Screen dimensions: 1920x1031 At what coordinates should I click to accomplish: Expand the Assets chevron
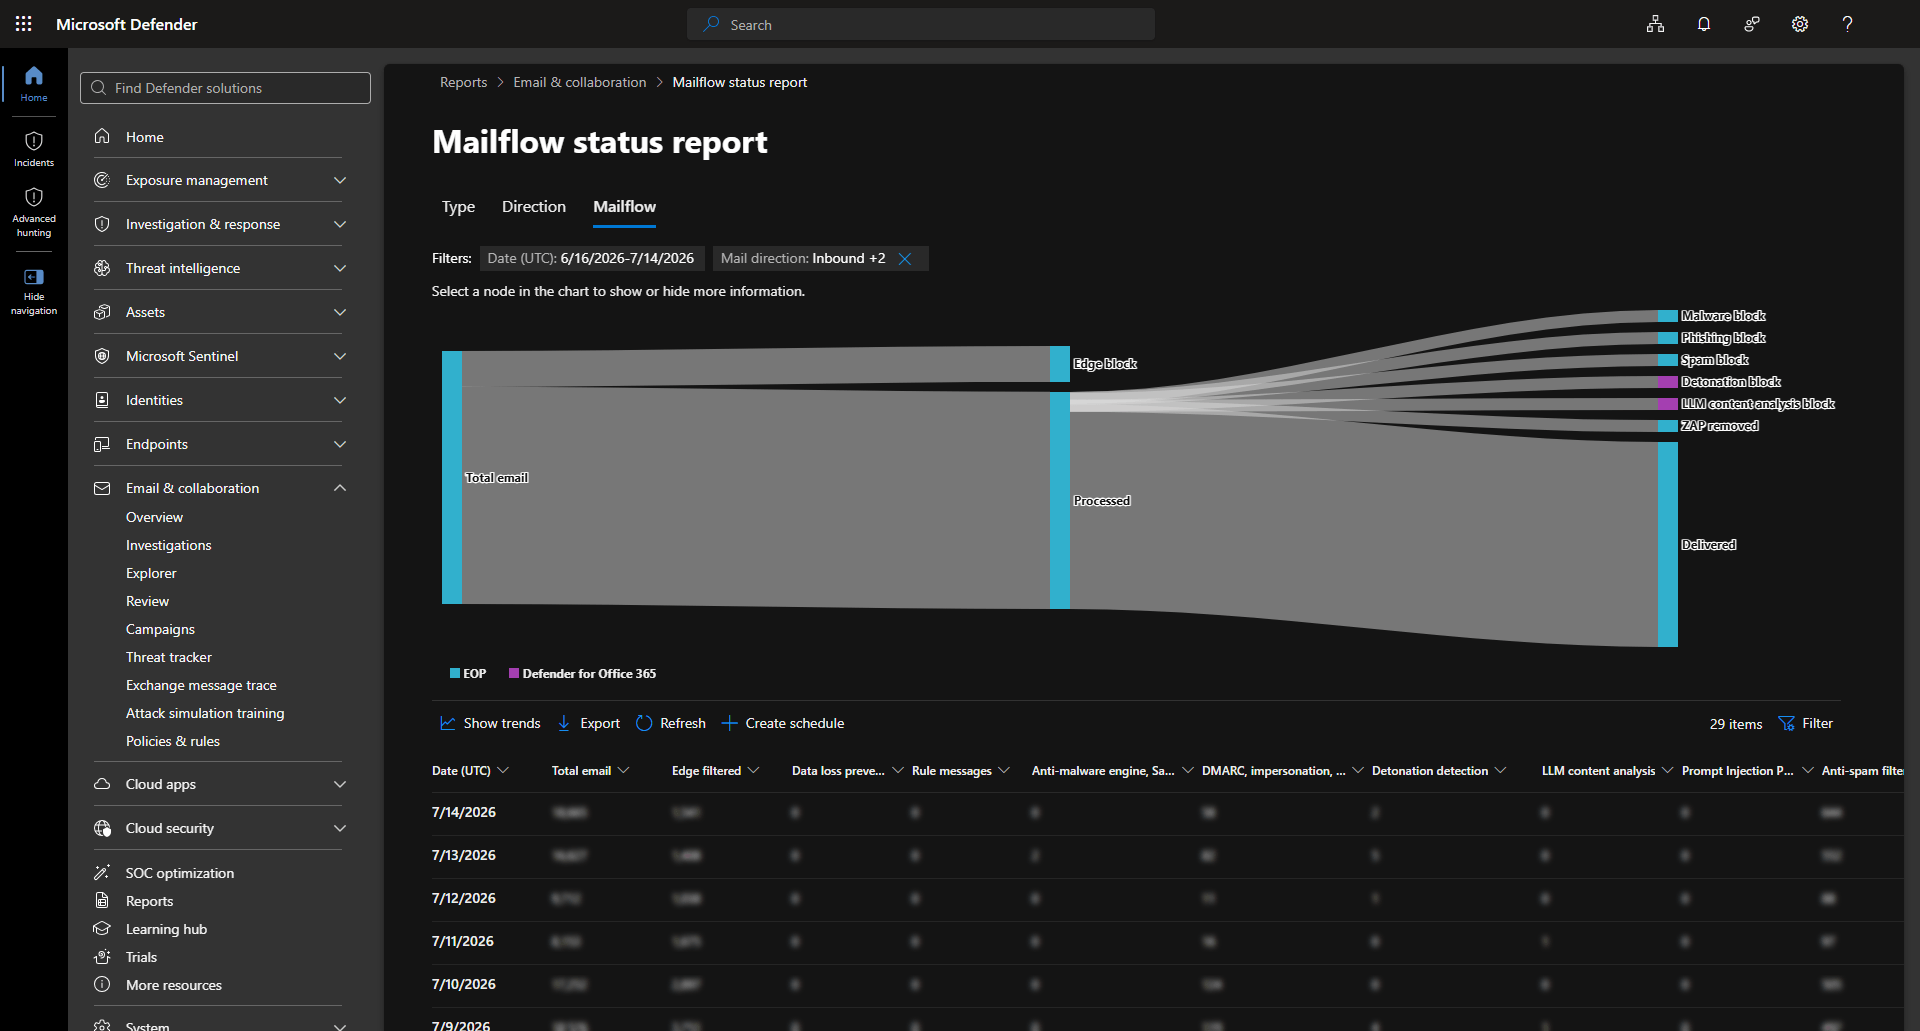pyautogui.click(x=340, y=312)
